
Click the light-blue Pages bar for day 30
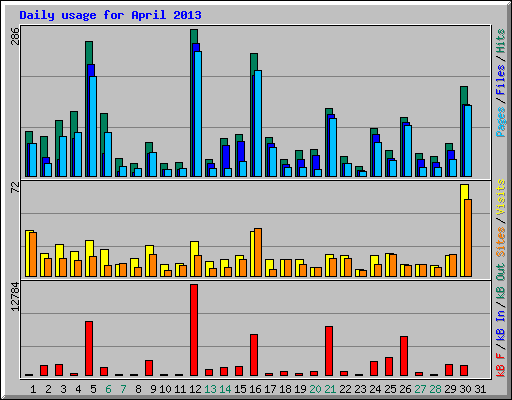coord(468,141)
